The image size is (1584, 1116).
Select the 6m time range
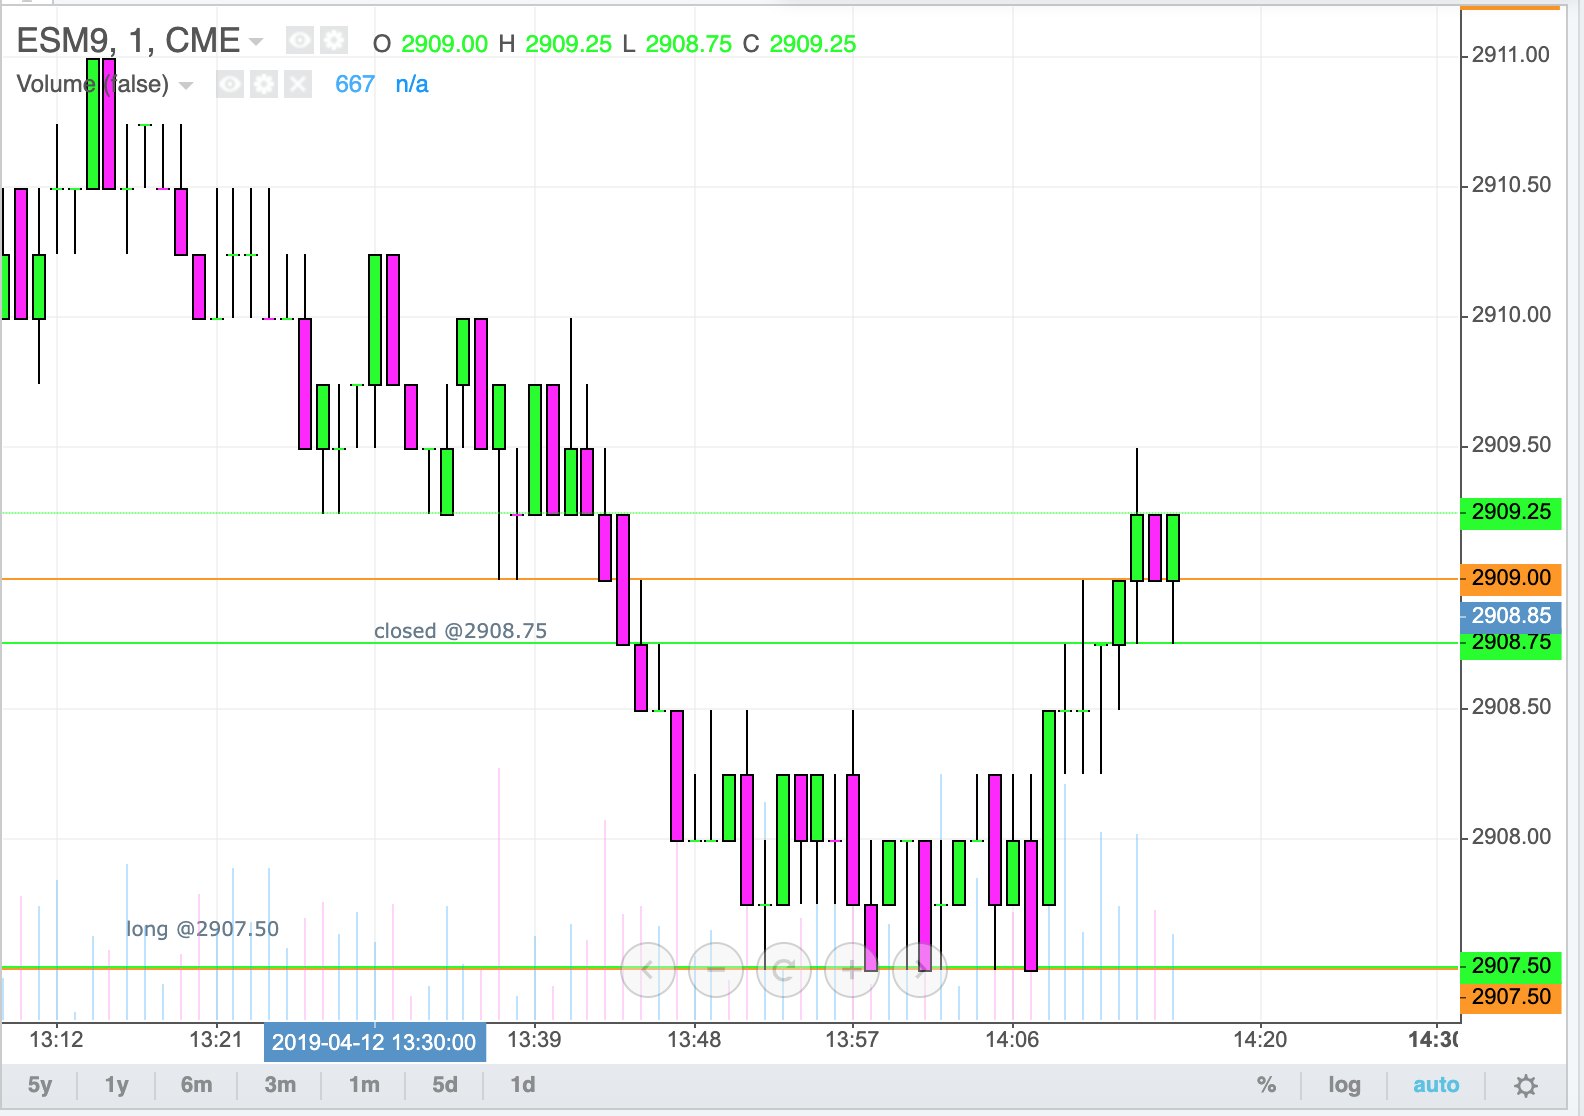196,1085
